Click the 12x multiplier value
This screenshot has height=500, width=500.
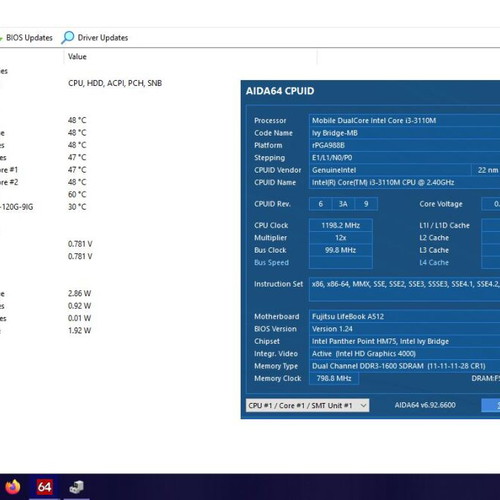[341, 238]
